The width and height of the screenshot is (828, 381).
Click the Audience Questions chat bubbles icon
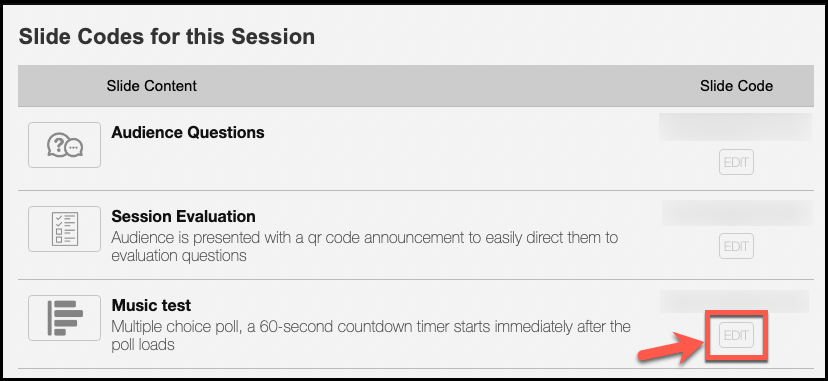(x=64, y=145)
